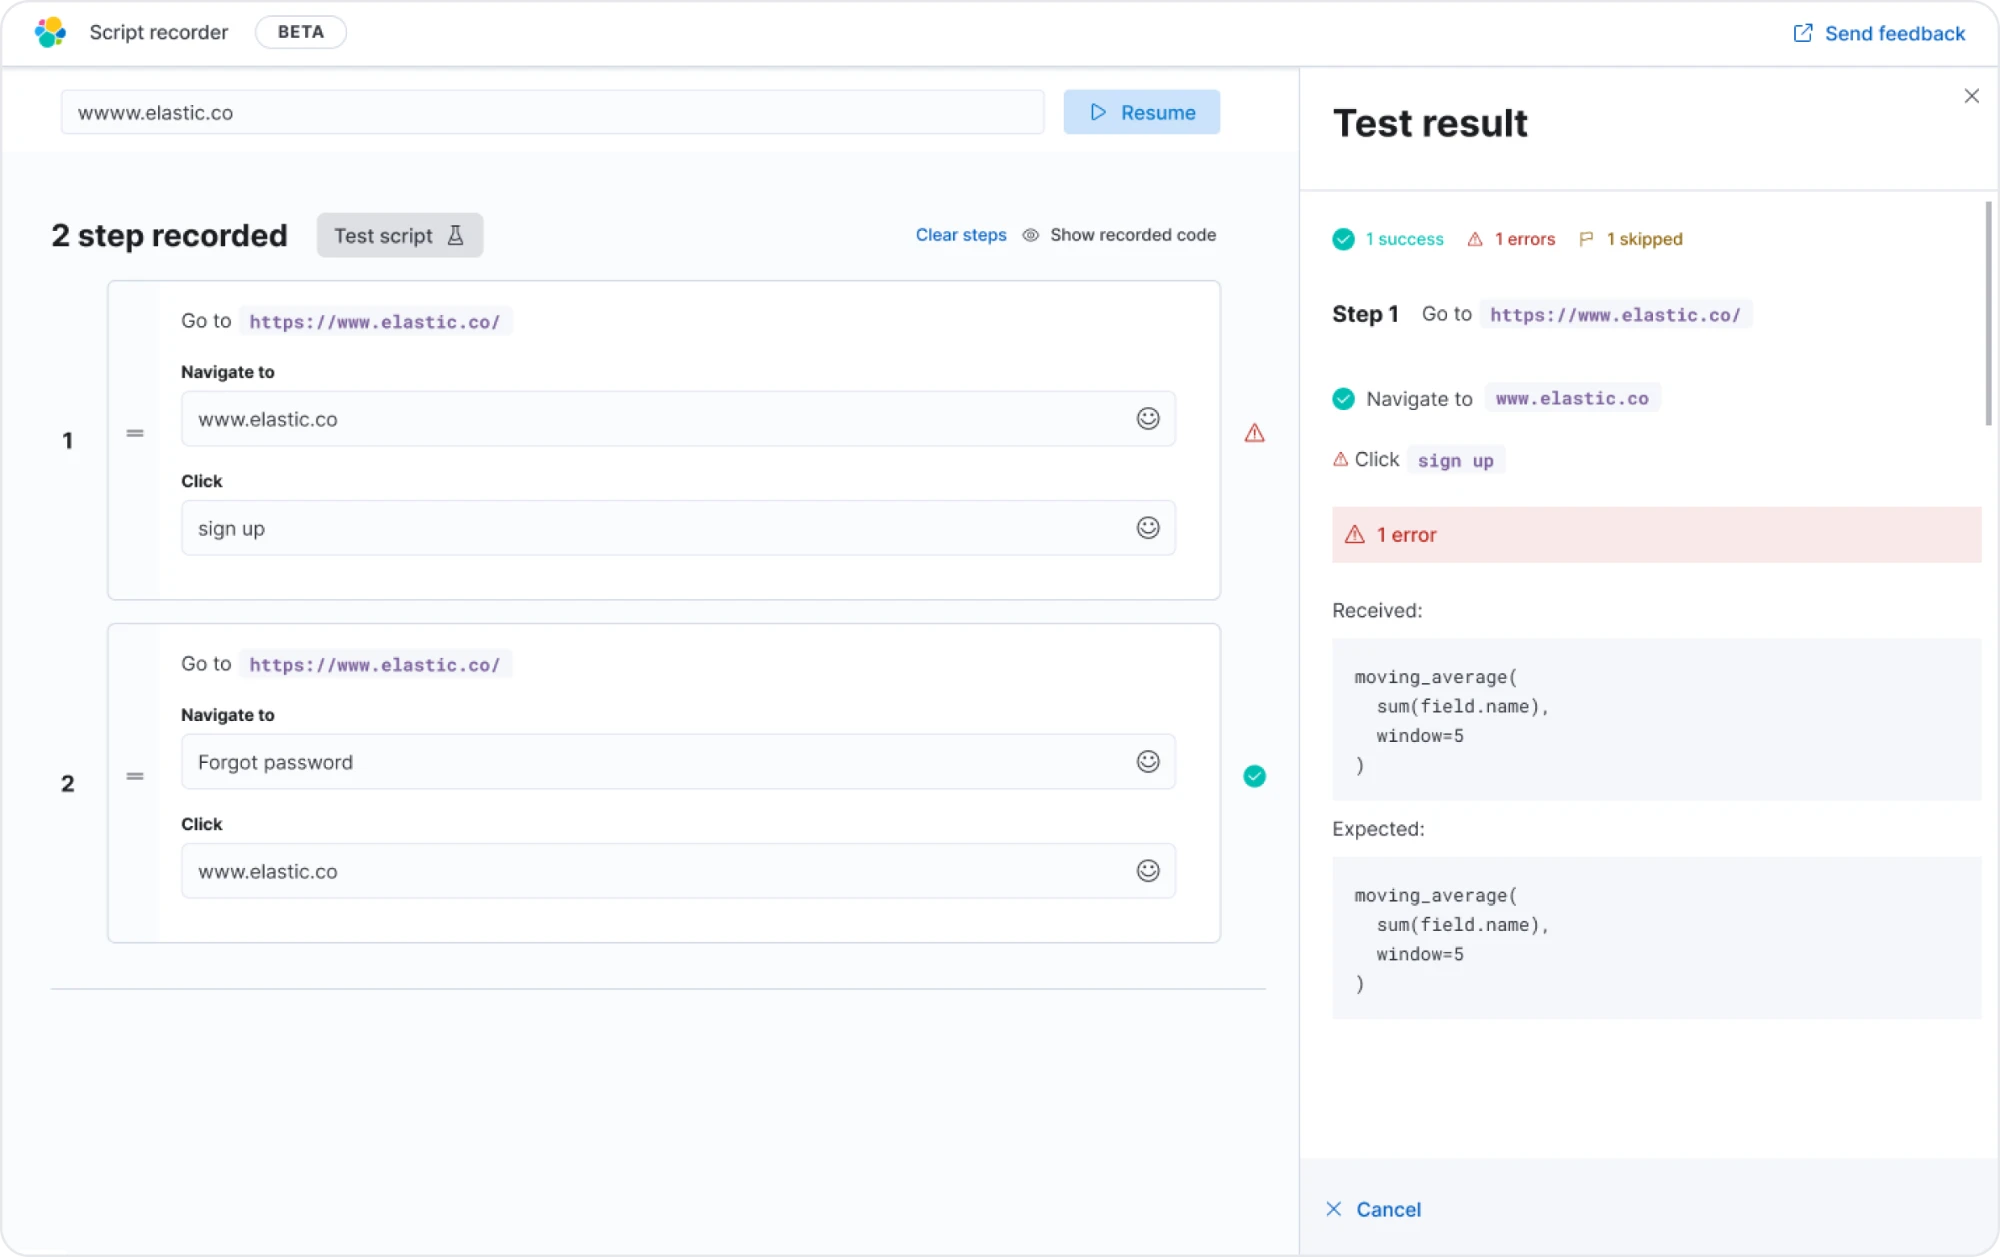2000x1257 pixels.
Task: Click the Test script button
Action: (400, 235)
